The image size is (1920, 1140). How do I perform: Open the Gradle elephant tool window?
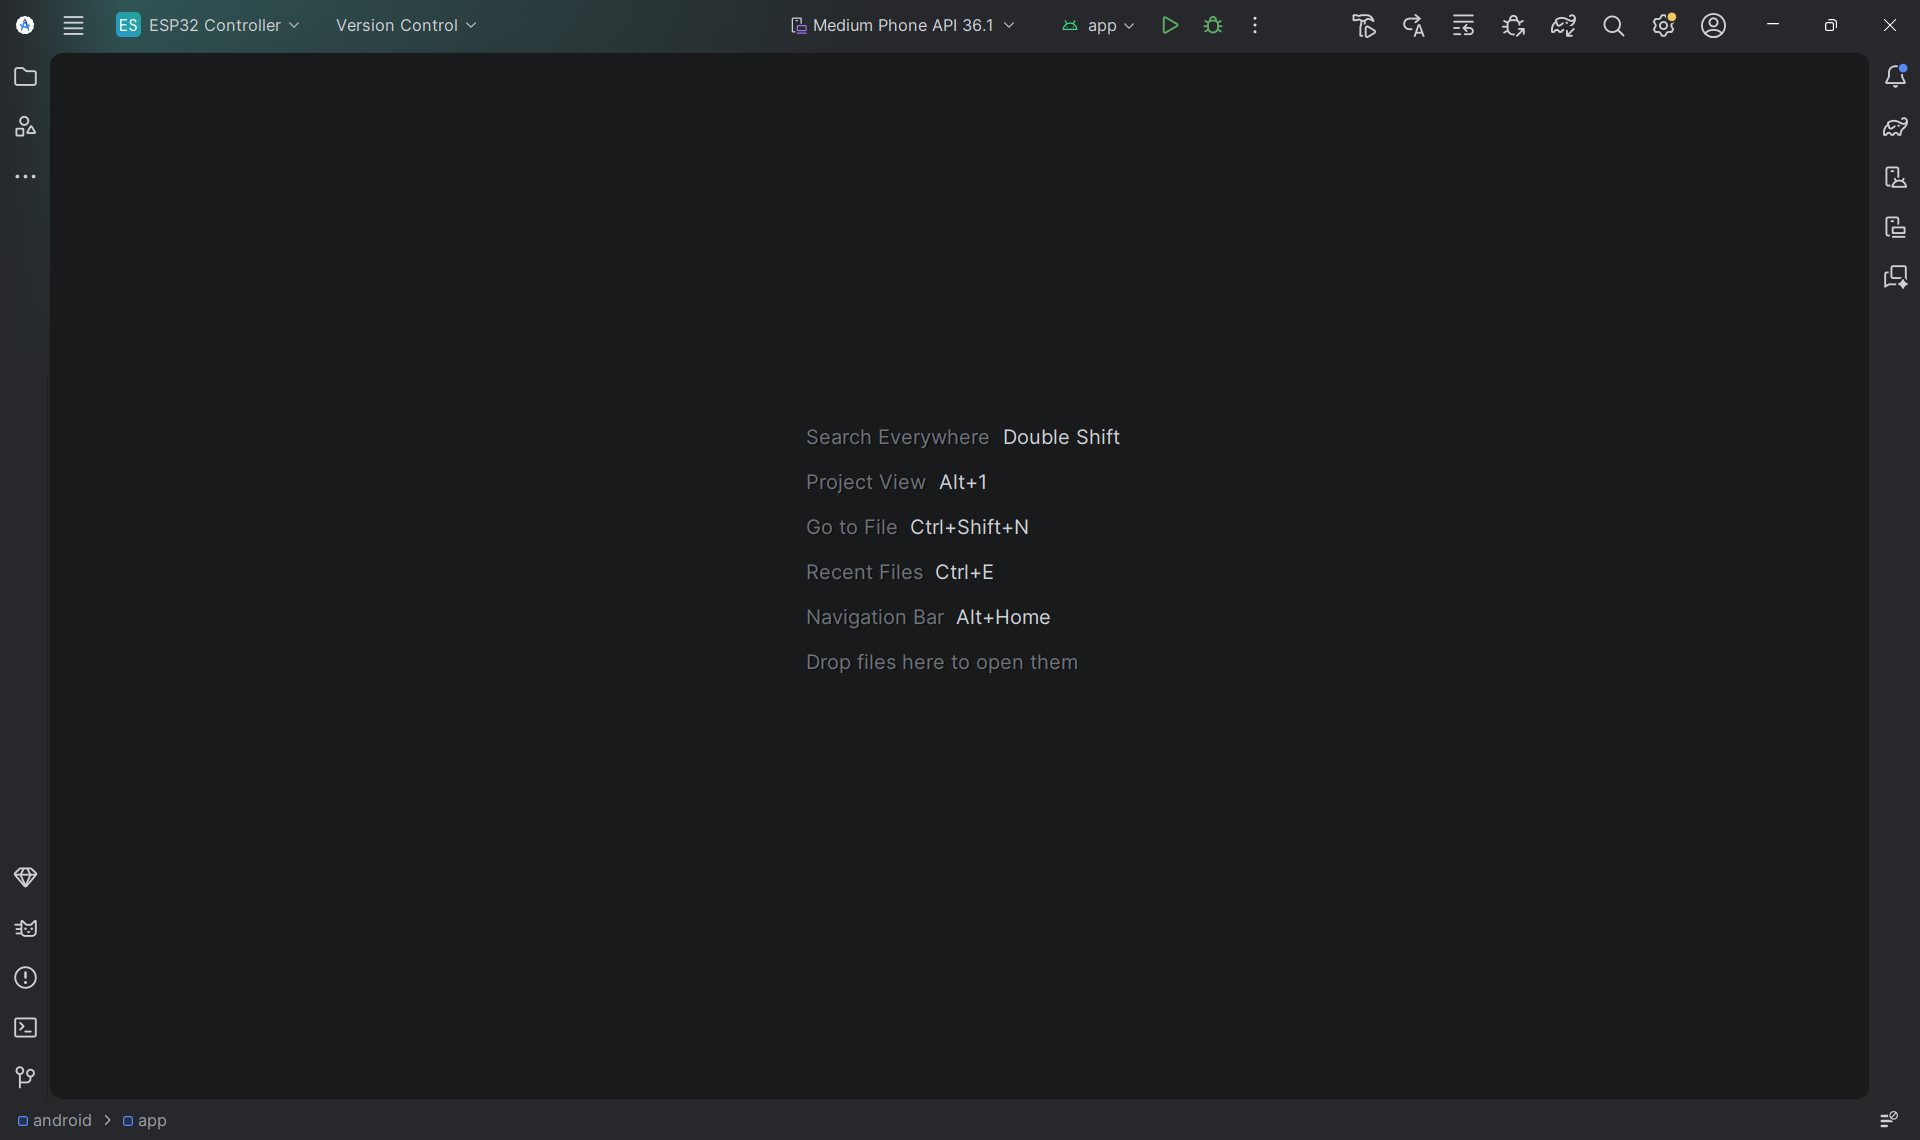(x=1895, y=127)
